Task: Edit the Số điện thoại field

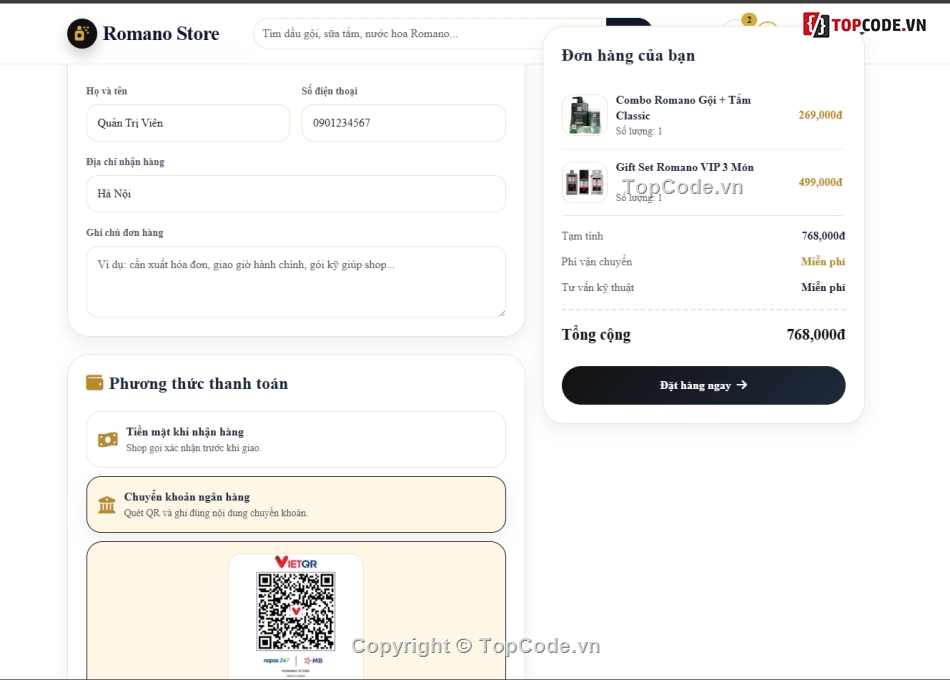Action: [x=404, y=123]
